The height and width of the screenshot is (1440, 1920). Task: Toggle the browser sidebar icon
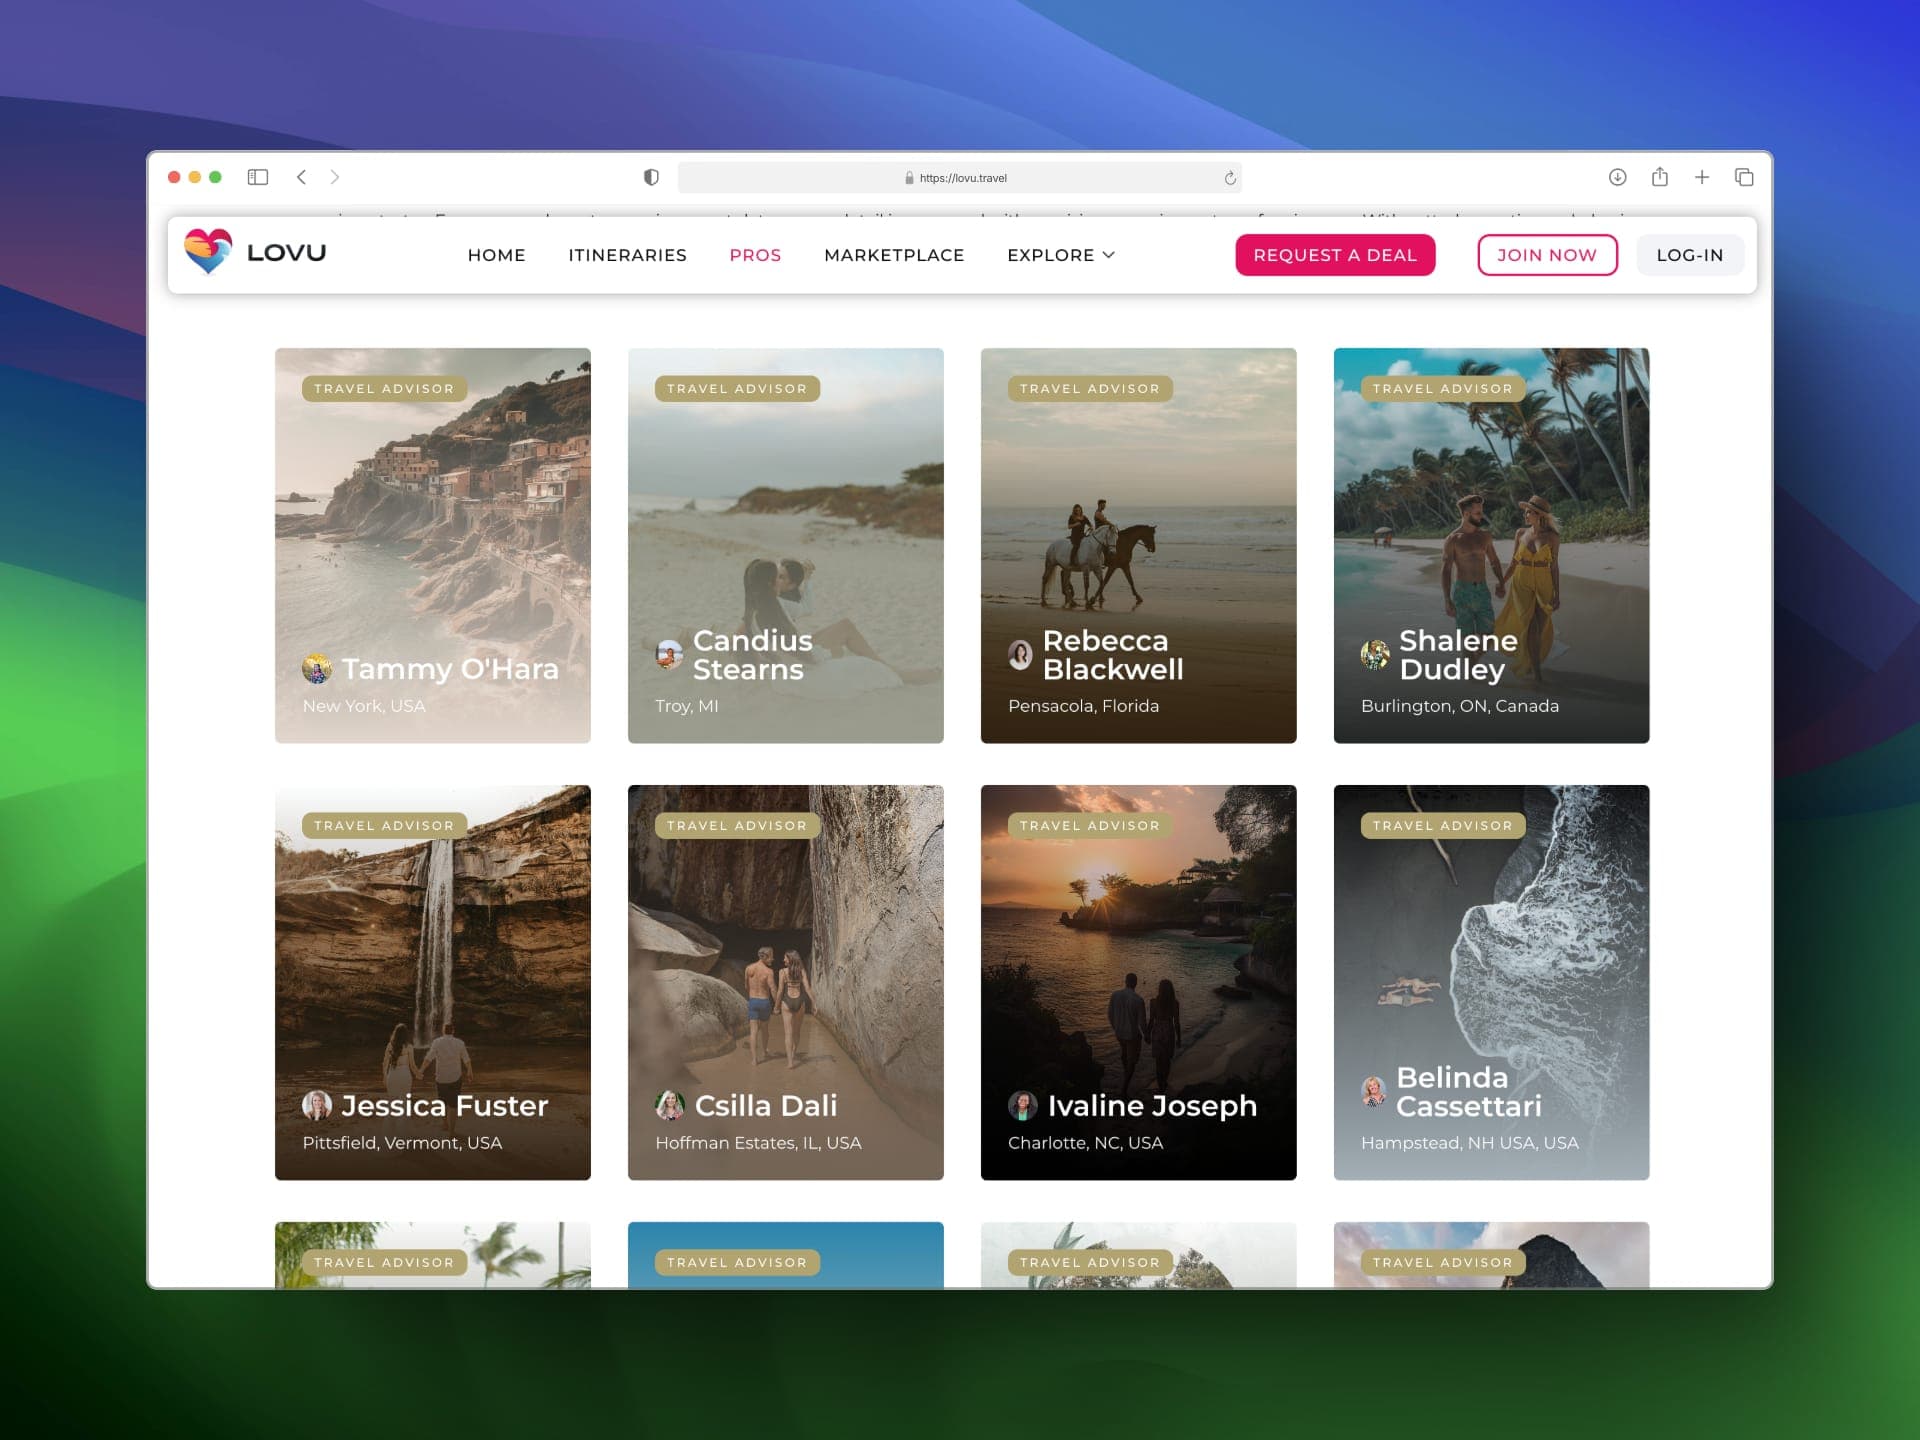pyautogui.click(x=258, y=177)
